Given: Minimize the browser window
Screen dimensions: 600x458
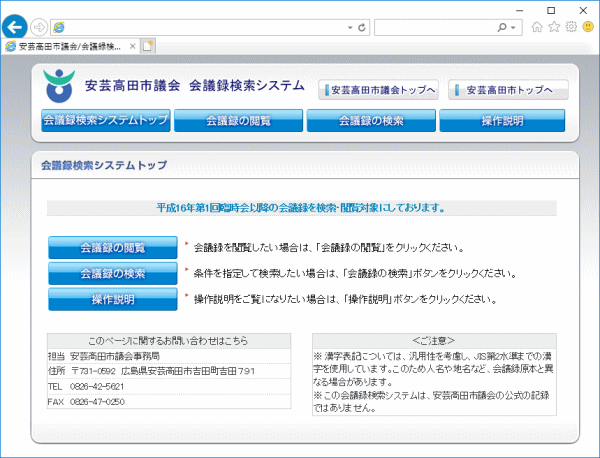Looking at the screenshot, I should [x=519, y=11].
